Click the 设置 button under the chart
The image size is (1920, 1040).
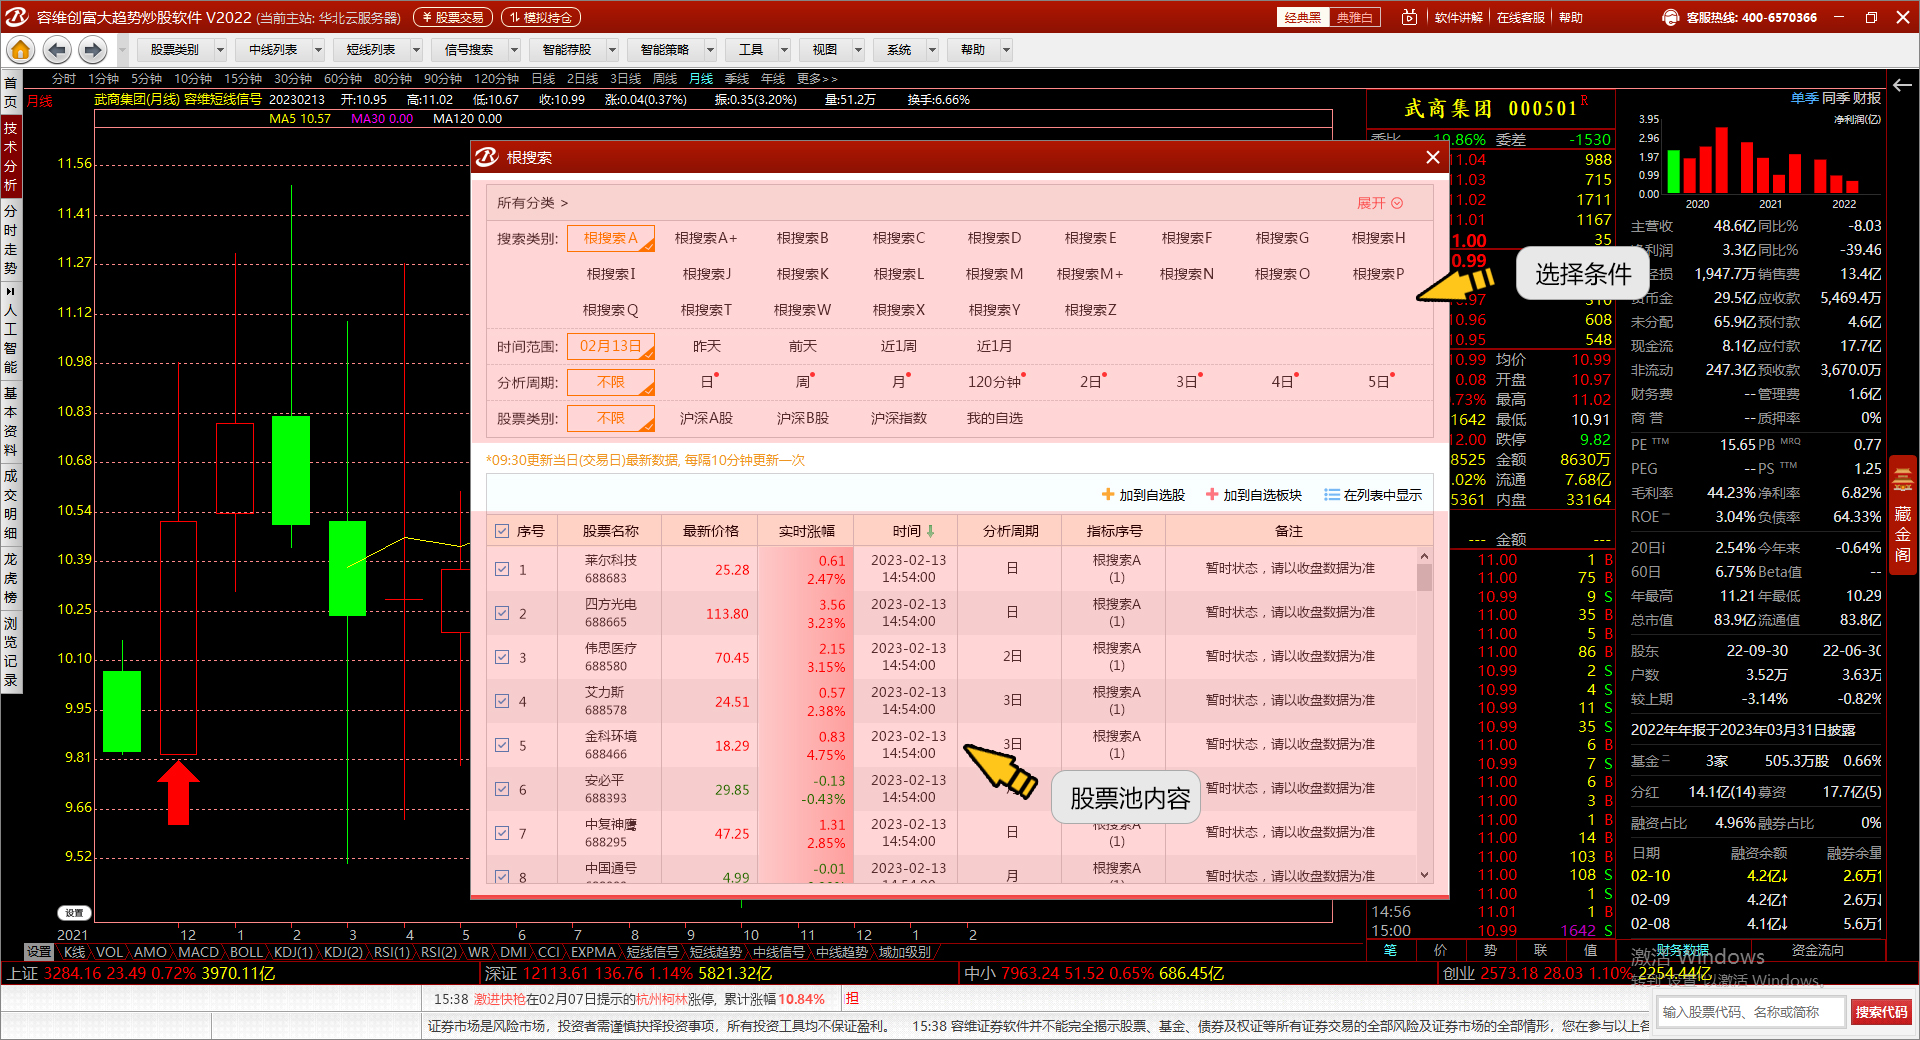point(74,913)
